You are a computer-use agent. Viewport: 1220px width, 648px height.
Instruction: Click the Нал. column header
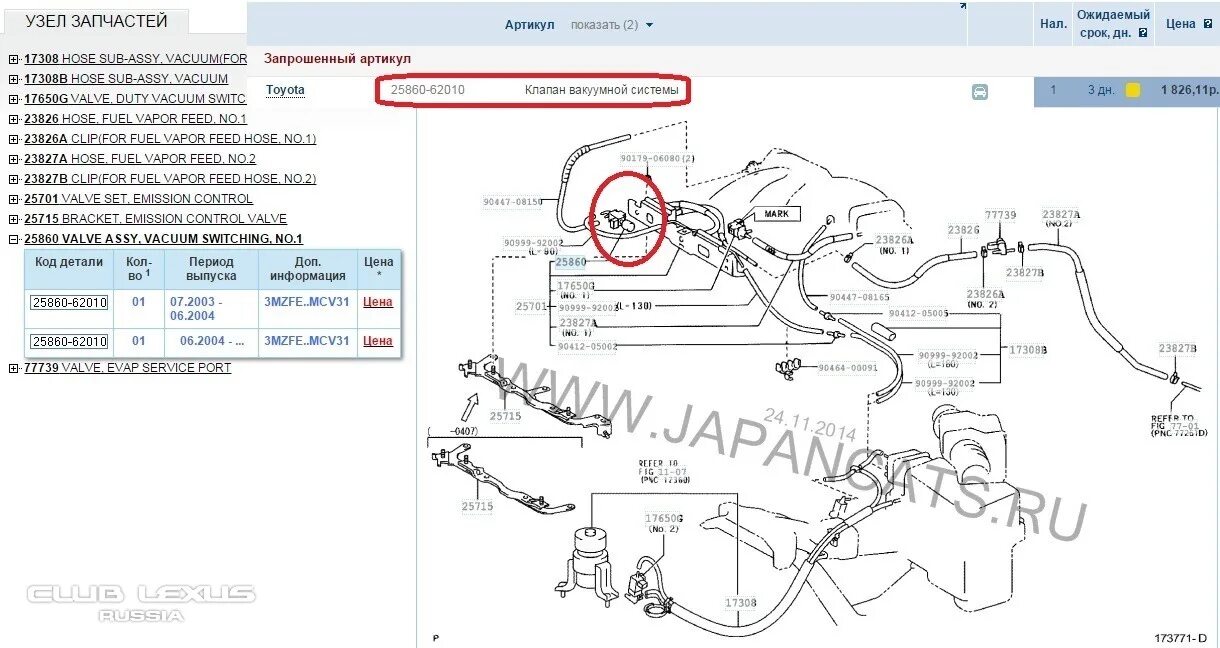pyautogui.click(x=1053, y=23)
